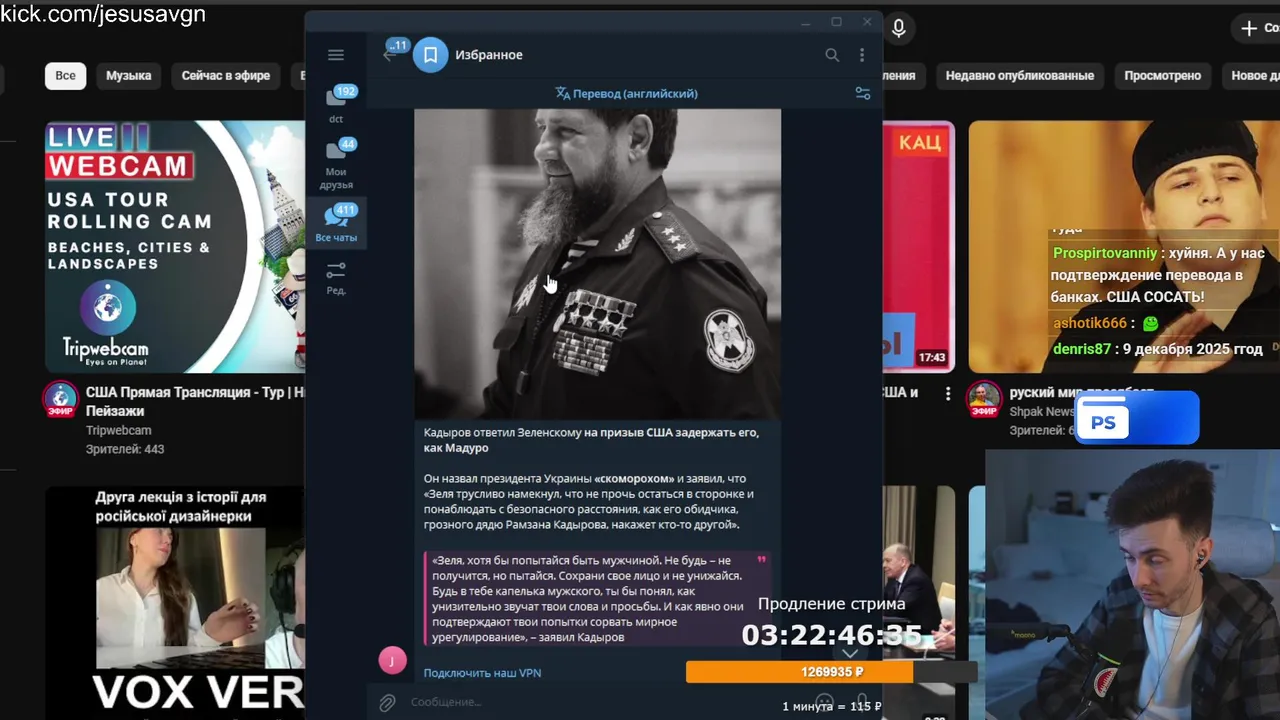Open the dct chat folder
This screenshot has height=720, width=1280.
[337, 105]
